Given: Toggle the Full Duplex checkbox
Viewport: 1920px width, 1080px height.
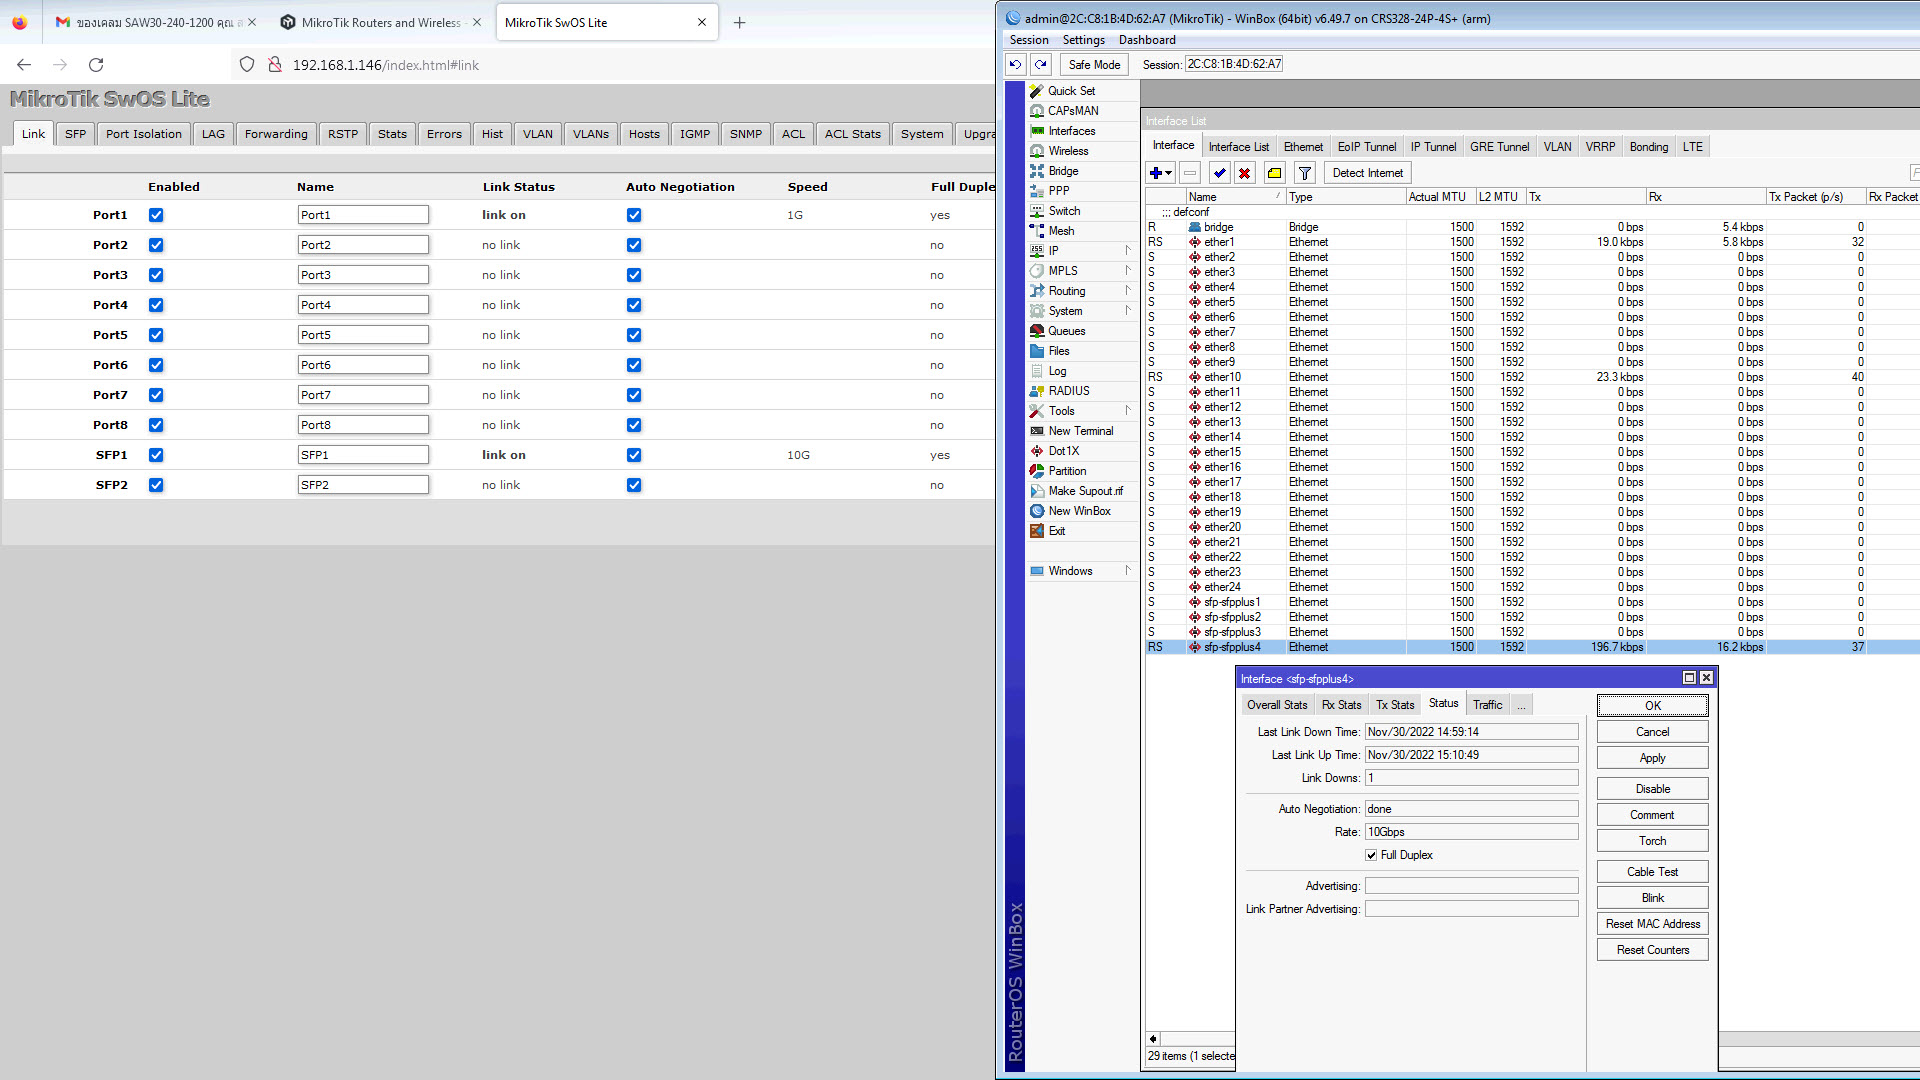Looking at the screenshot, I should point(1371,855).
